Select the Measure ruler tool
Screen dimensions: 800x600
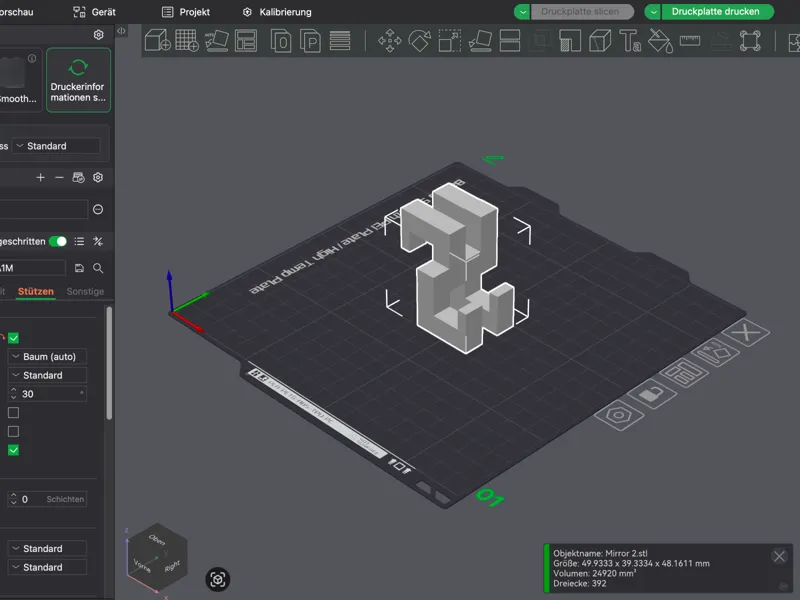tap(690, 40)
